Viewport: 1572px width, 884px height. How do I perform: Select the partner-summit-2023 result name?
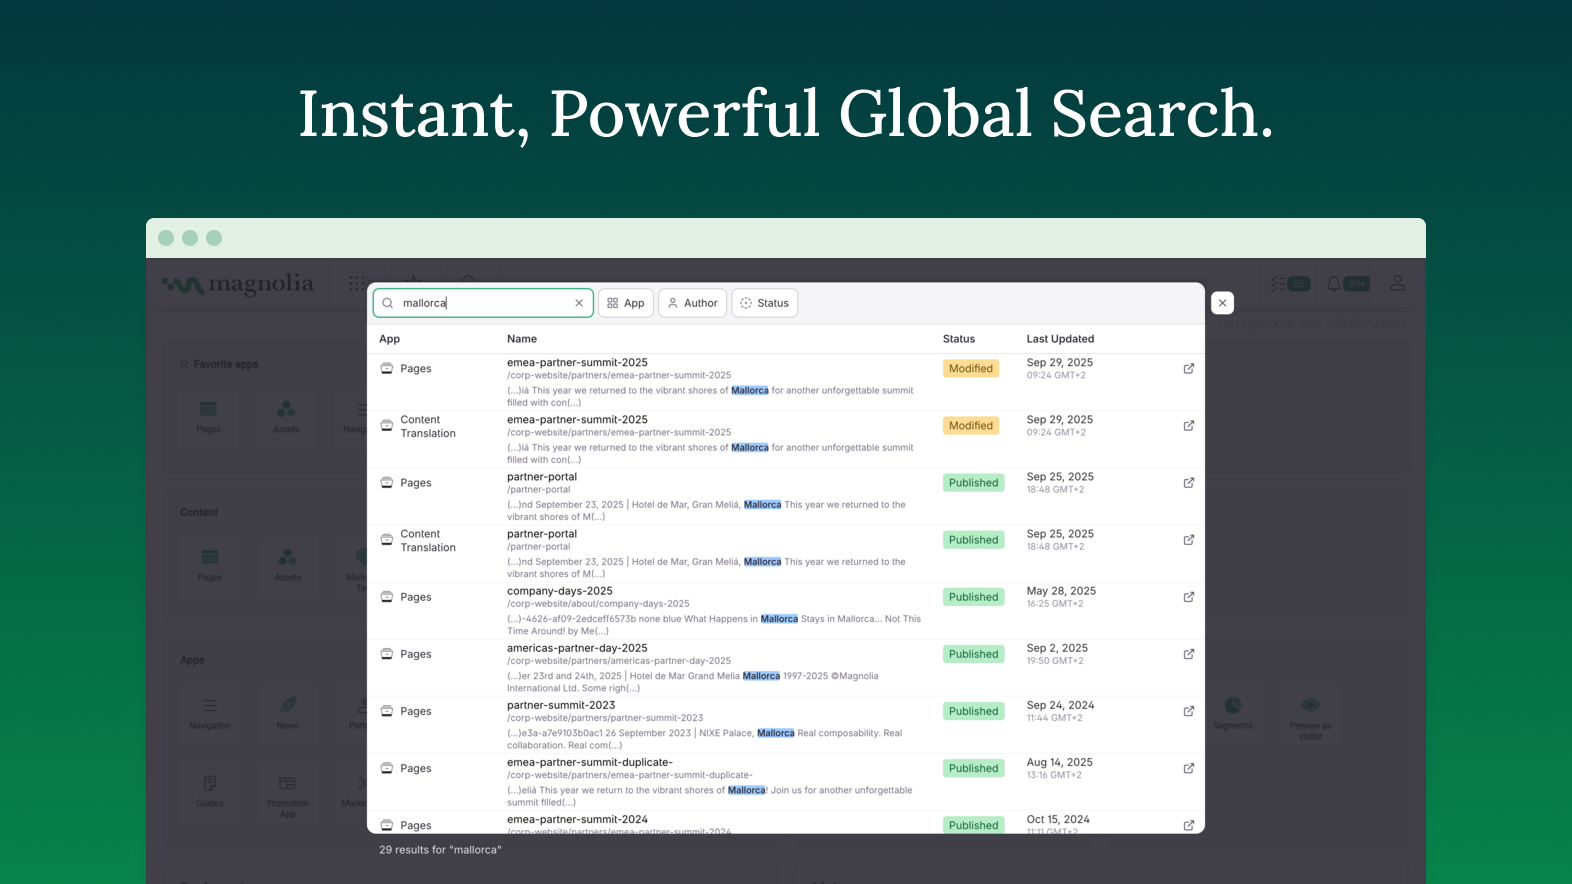[561, 705]
